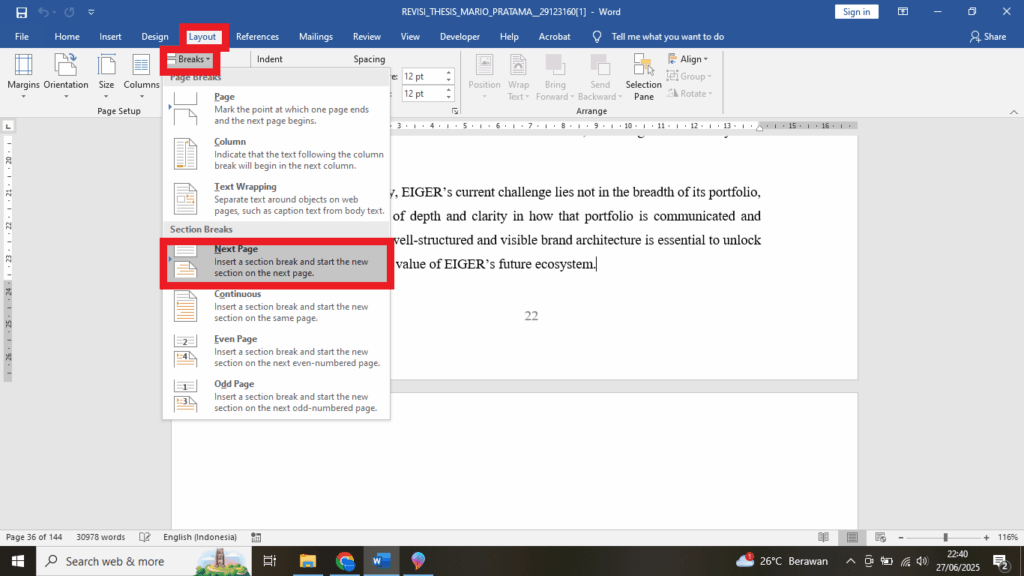Open Ribbon Display Options icon
The height and width of the screenshot is (576, 1024).
pos(903,12)
